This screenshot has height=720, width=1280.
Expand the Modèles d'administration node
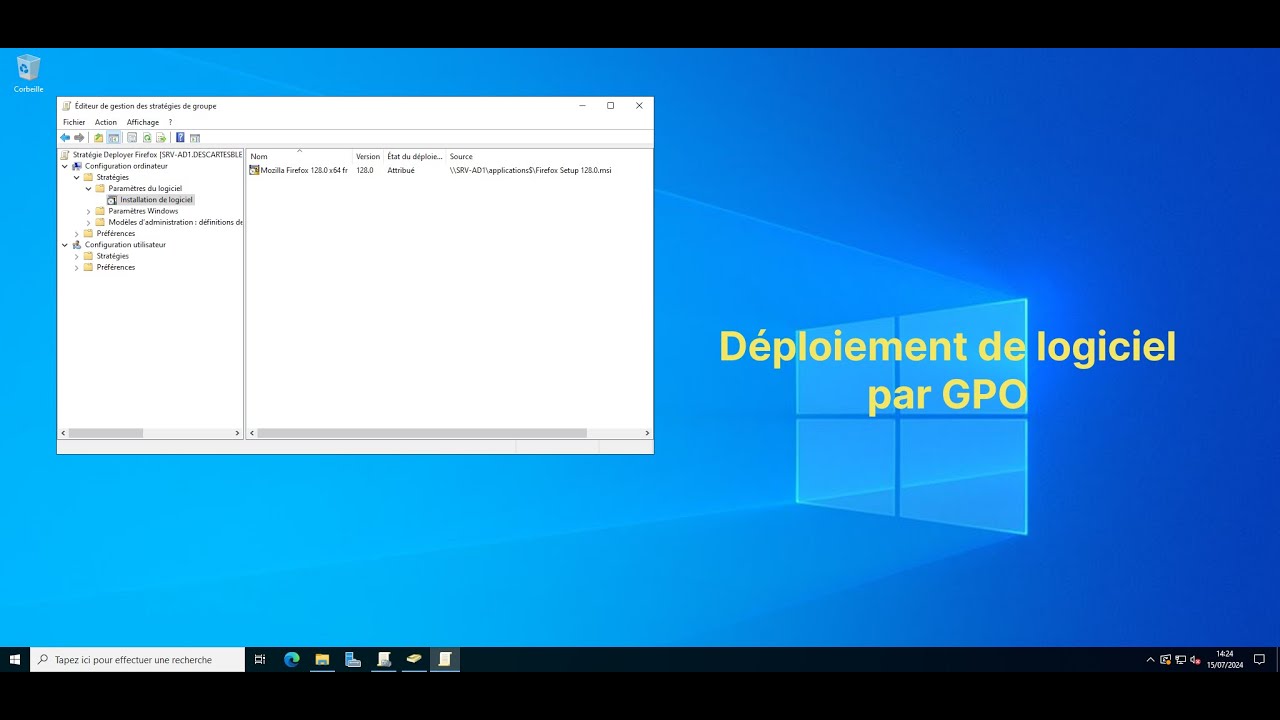88,222
